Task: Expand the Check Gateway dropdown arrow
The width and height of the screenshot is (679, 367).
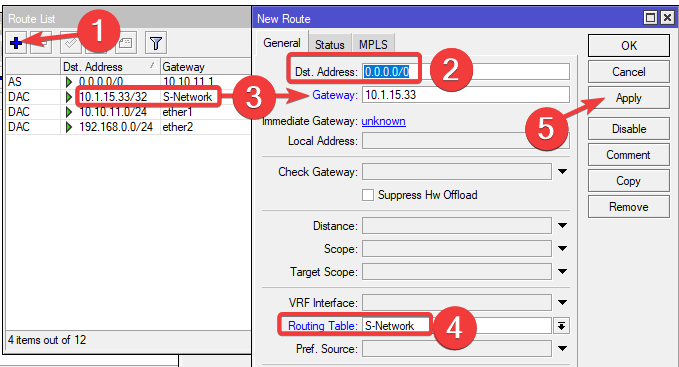Action: pos(562,171)
